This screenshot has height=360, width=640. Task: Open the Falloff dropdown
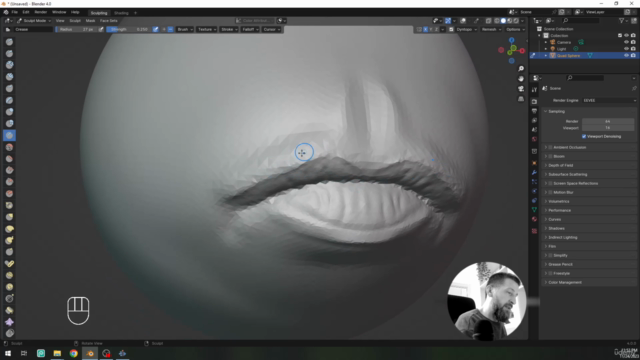click(250, 29)
